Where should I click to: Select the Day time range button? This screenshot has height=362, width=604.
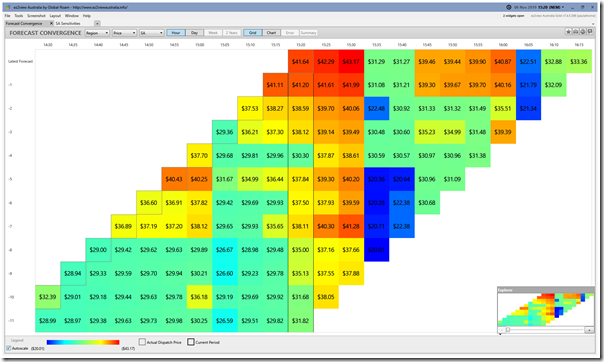pyautogui.click(x=195, y=33)
